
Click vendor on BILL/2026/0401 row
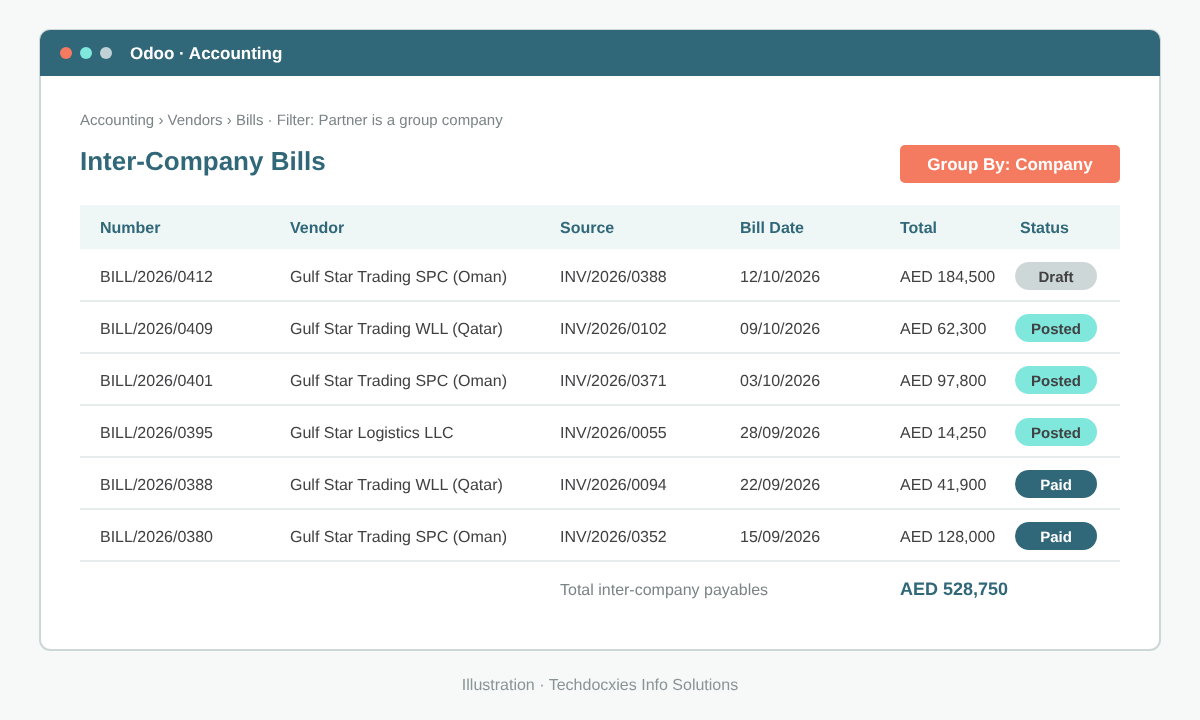[x=398, y=381]
